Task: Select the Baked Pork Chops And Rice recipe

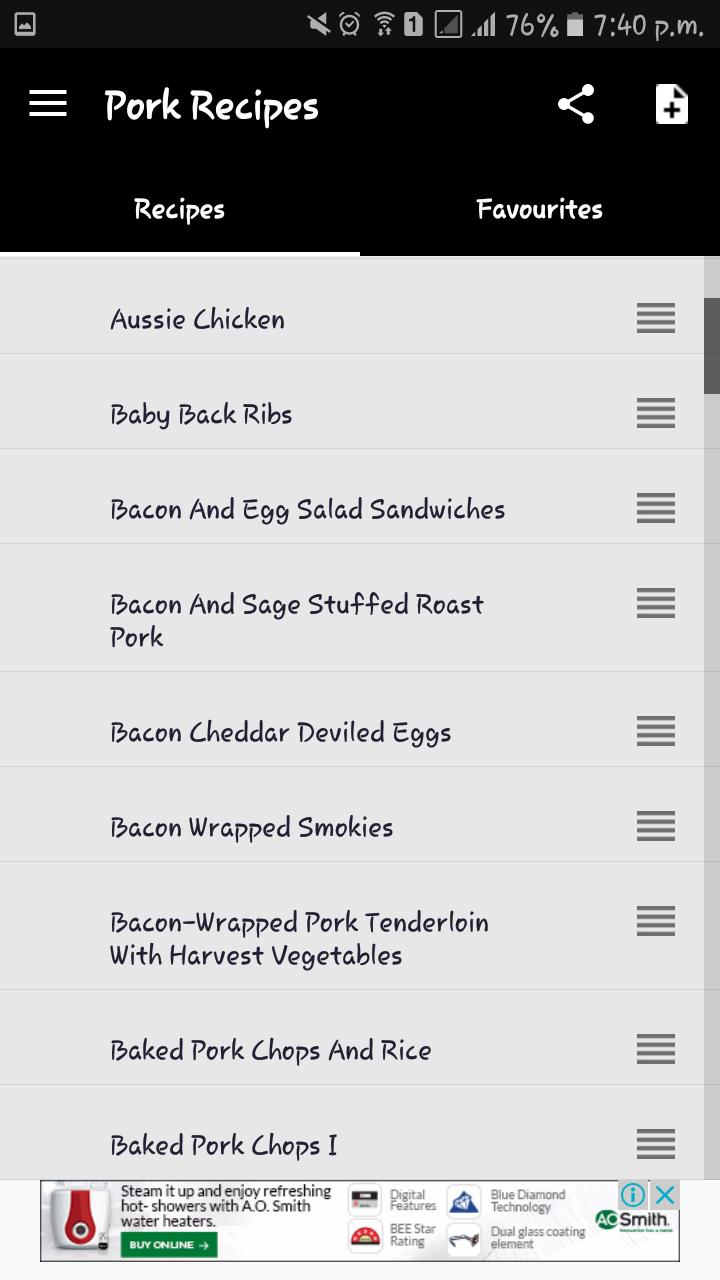Action: [270, 1049]
